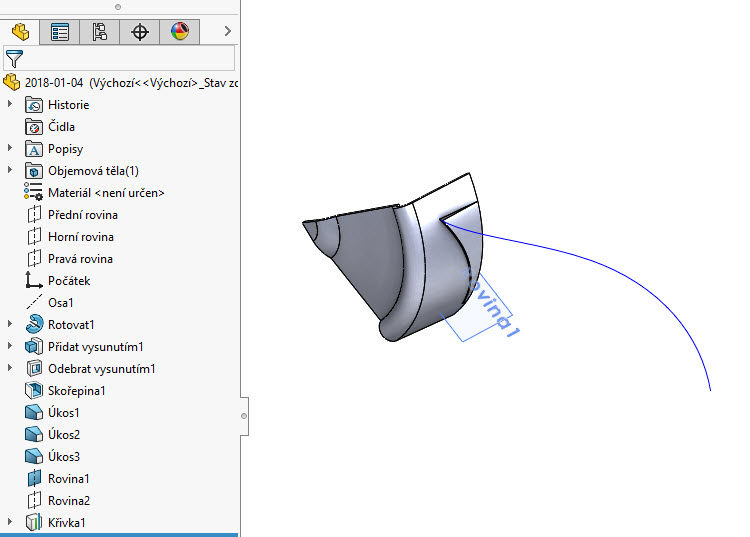750x537 pixels.
Task: Click the Přidat vysunutím1 extrude icon
Action: click(x=33, y=346)
